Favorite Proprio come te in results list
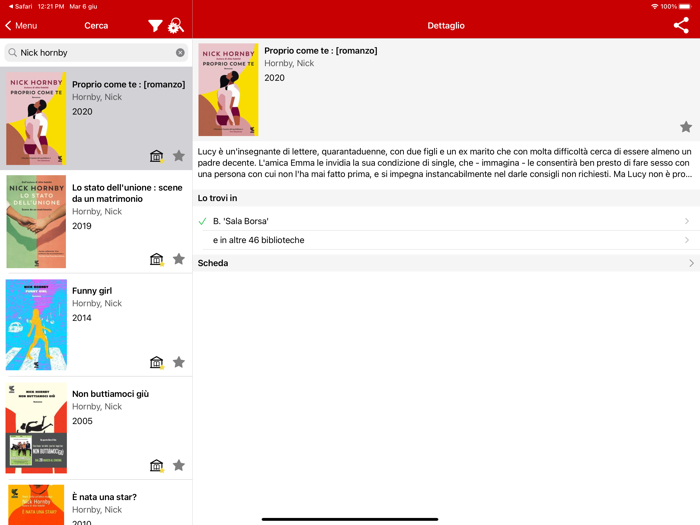This screenshot has height=525, width=700. click(179, 155)
